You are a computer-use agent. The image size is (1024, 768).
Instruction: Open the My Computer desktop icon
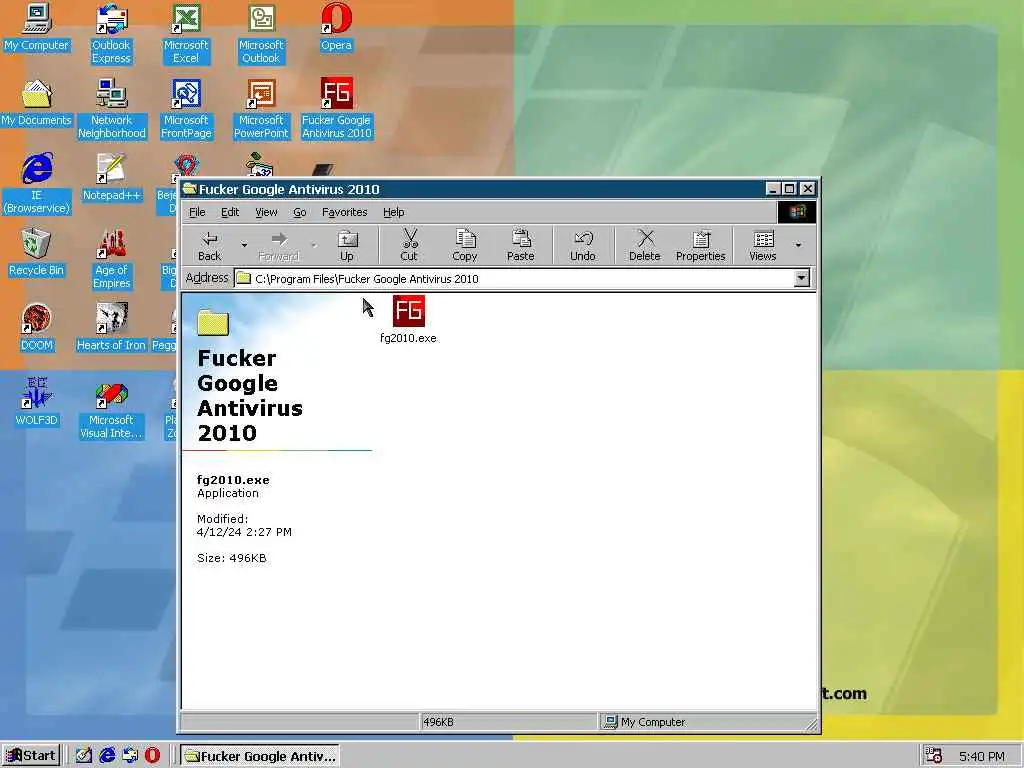(x=37, y=28)
